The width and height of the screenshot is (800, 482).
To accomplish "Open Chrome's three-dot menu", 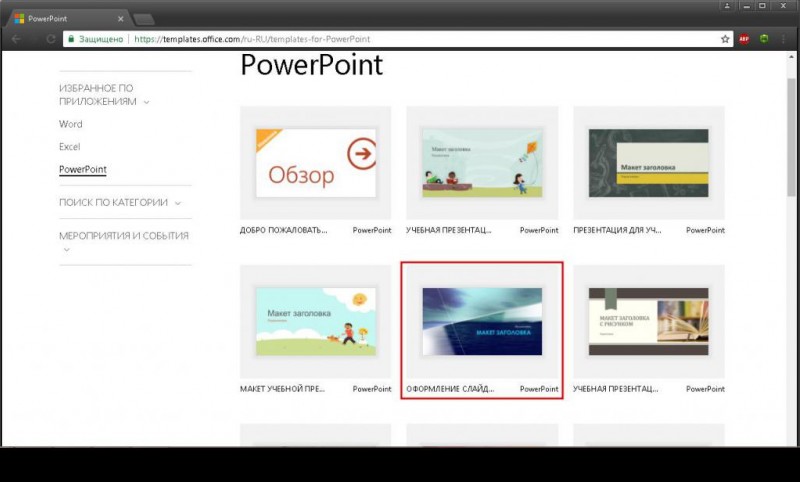I will 783,39.
